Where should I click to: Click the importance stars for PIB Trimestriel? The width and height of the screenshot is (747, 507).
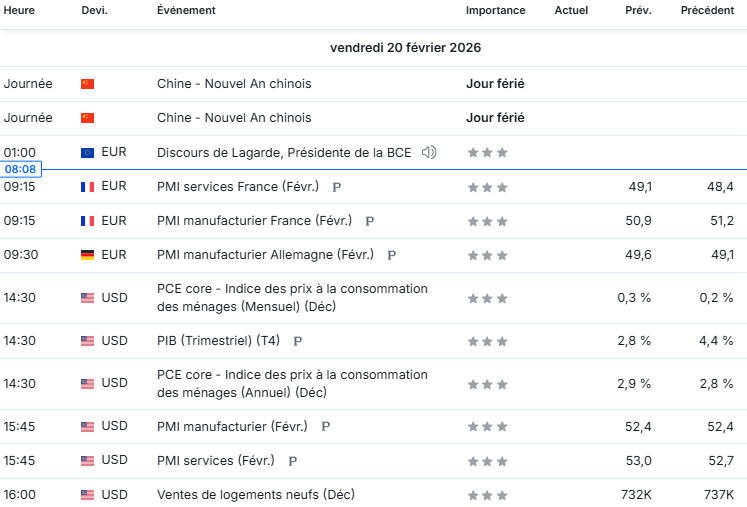[487, 341]
